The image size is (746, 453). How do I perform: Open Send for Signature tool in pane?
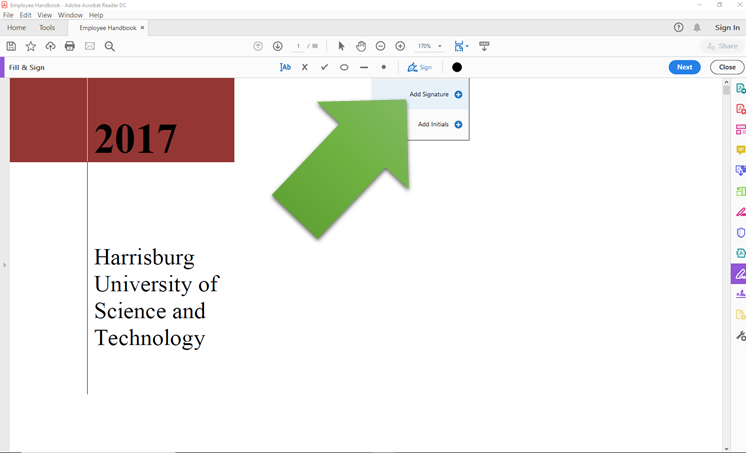point(740,294)
